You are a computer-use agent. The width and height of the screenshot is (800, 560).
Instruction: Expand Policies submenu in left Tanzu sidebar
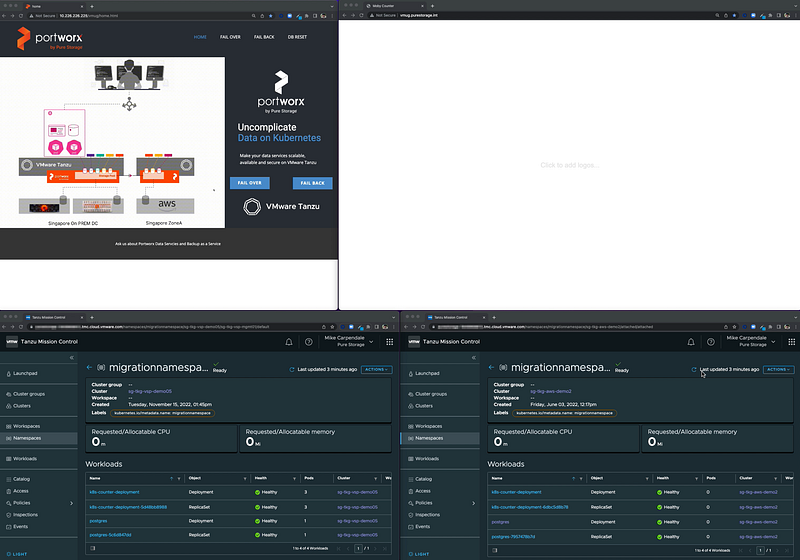[x=71, y=503]
